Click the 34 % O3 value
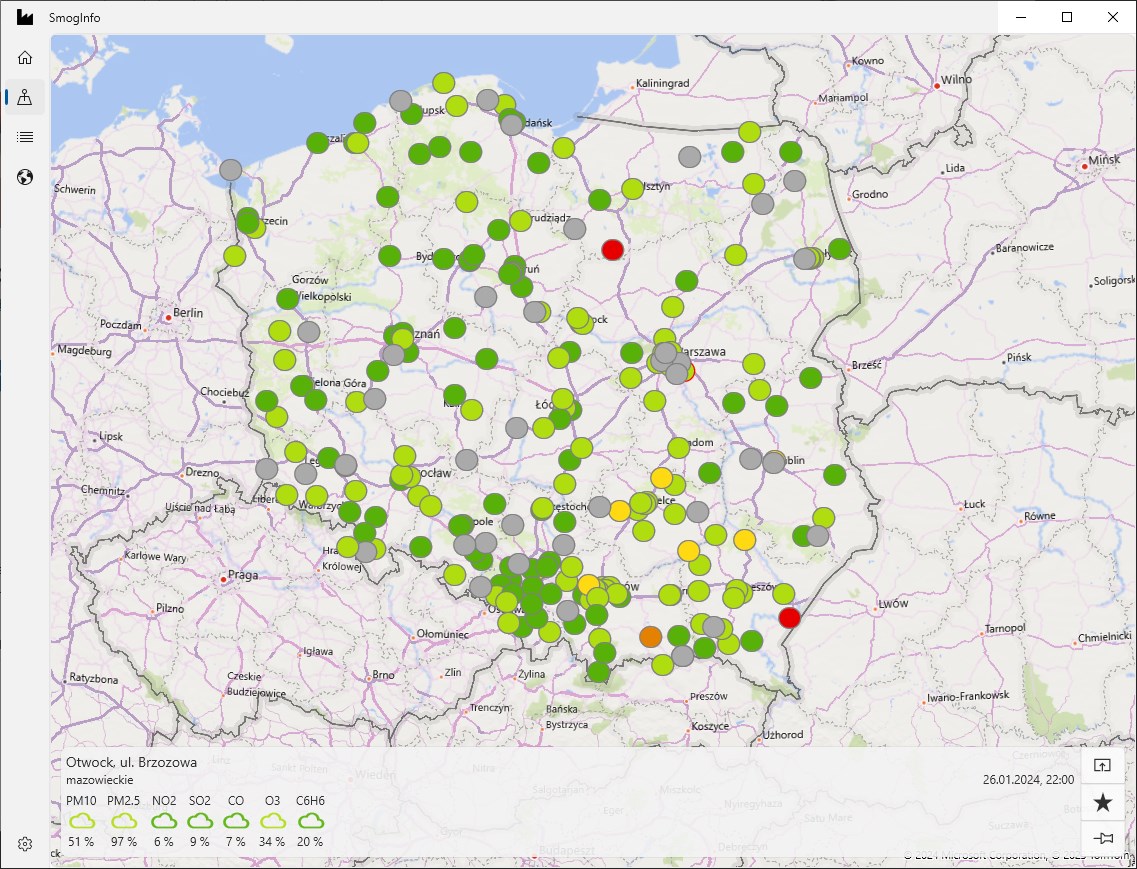Screen dimensions: 1137x869 coord(273,842)
